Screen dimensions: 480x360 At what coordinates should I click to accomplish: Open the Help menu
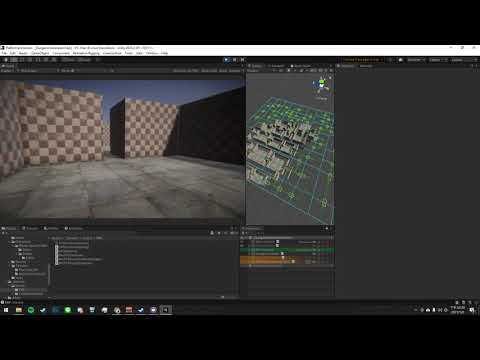164,53
